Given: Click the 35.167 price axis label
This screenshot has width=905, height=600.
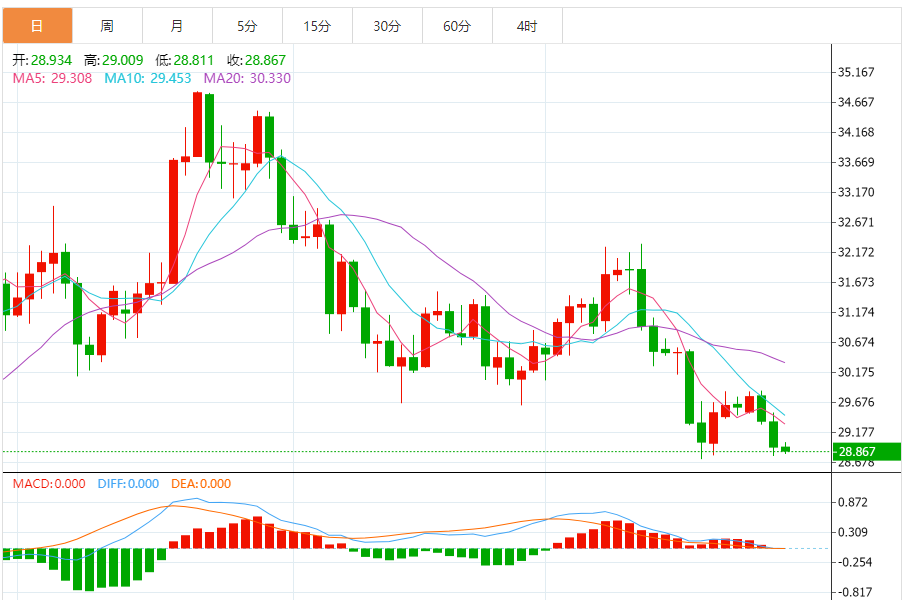Looking at the screenshot, I should (856, 72).
